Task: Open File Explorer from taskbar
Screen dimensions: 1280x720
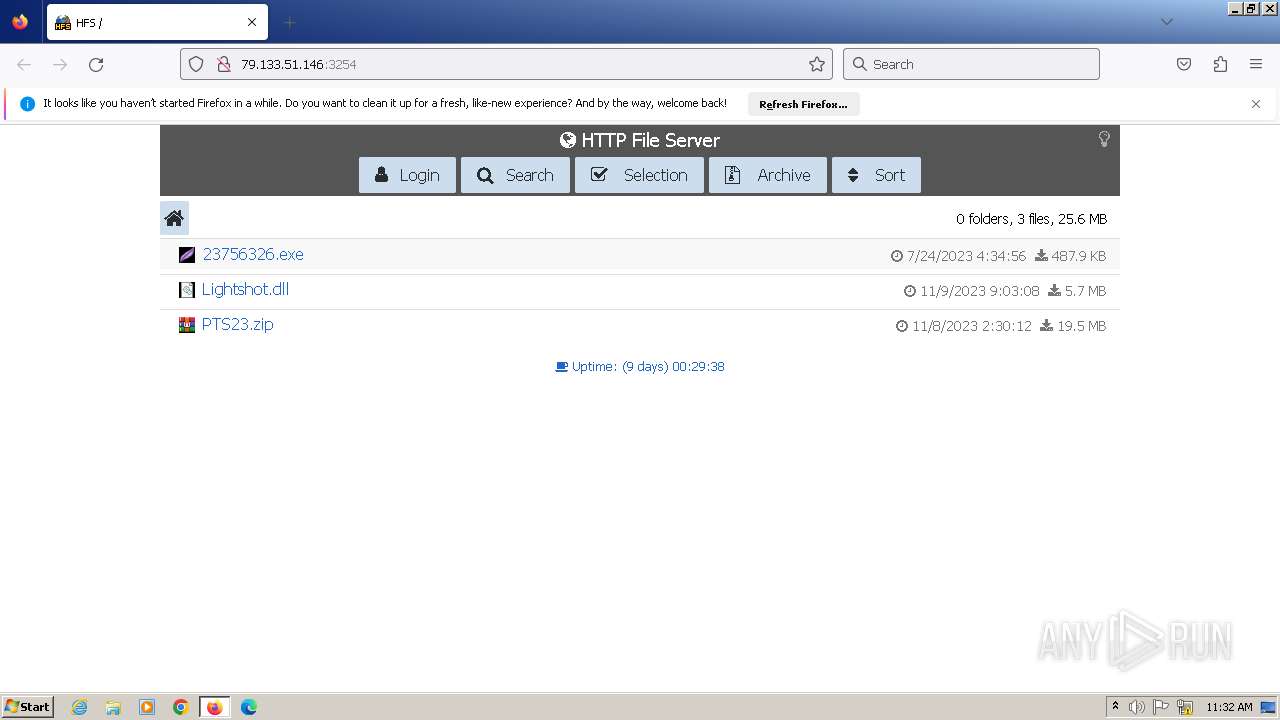Action: (x=113, y=707)
